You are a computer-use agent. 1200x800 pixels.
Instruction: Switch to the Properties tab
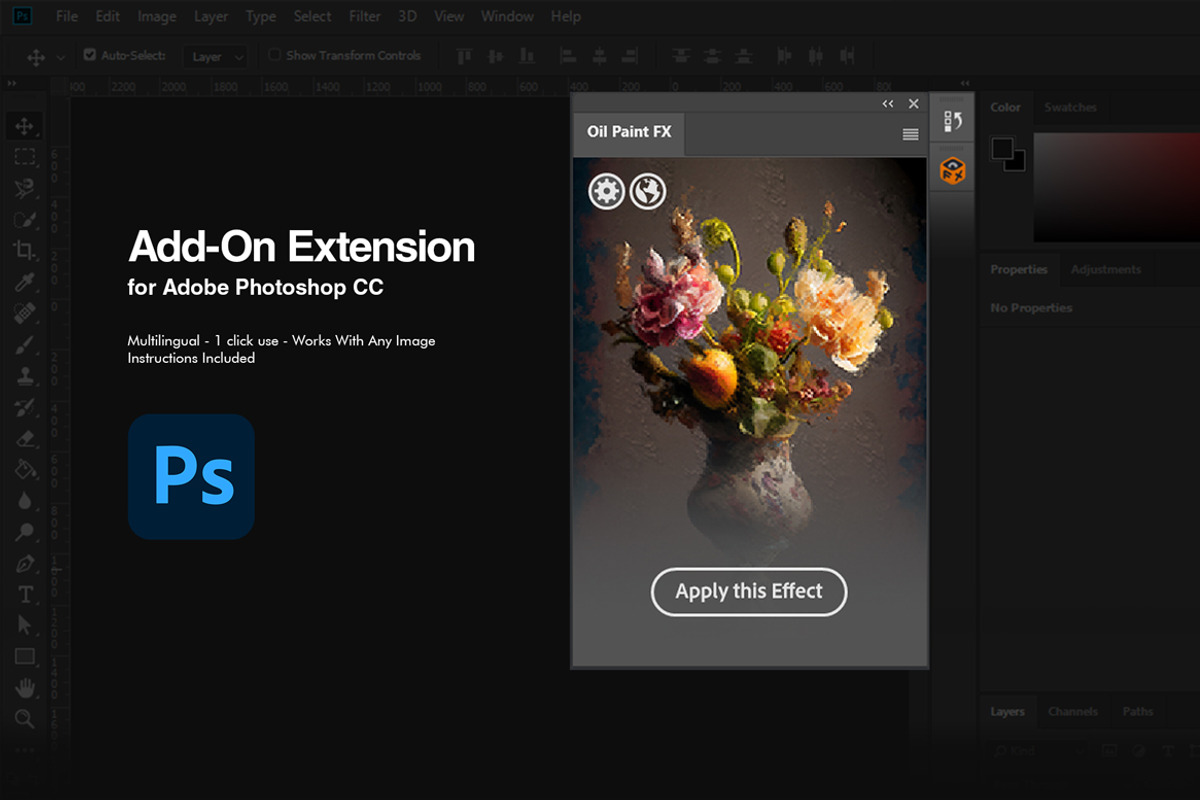[x=1019, y=269]
